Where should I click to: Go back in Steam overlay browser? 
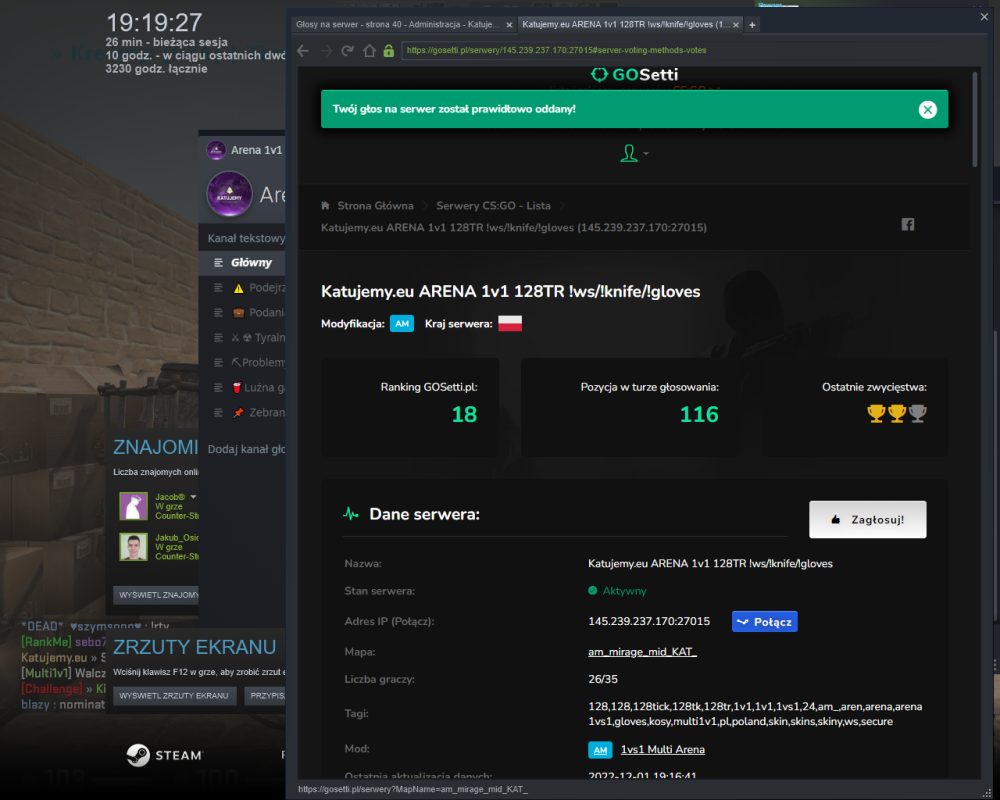click(x=303, y=50)
